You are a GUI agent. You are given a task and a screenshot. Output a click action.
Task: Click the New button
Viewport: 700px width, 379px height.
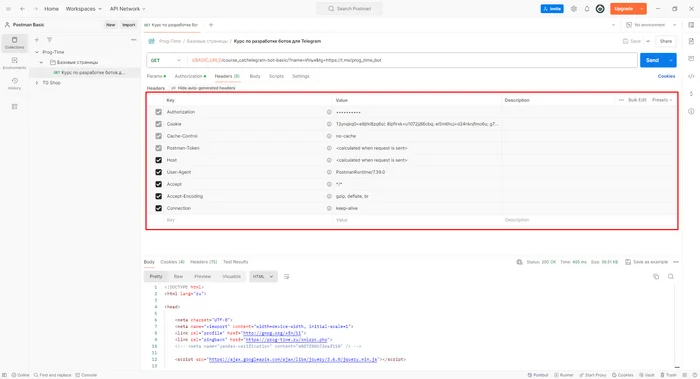coord(110,25)
